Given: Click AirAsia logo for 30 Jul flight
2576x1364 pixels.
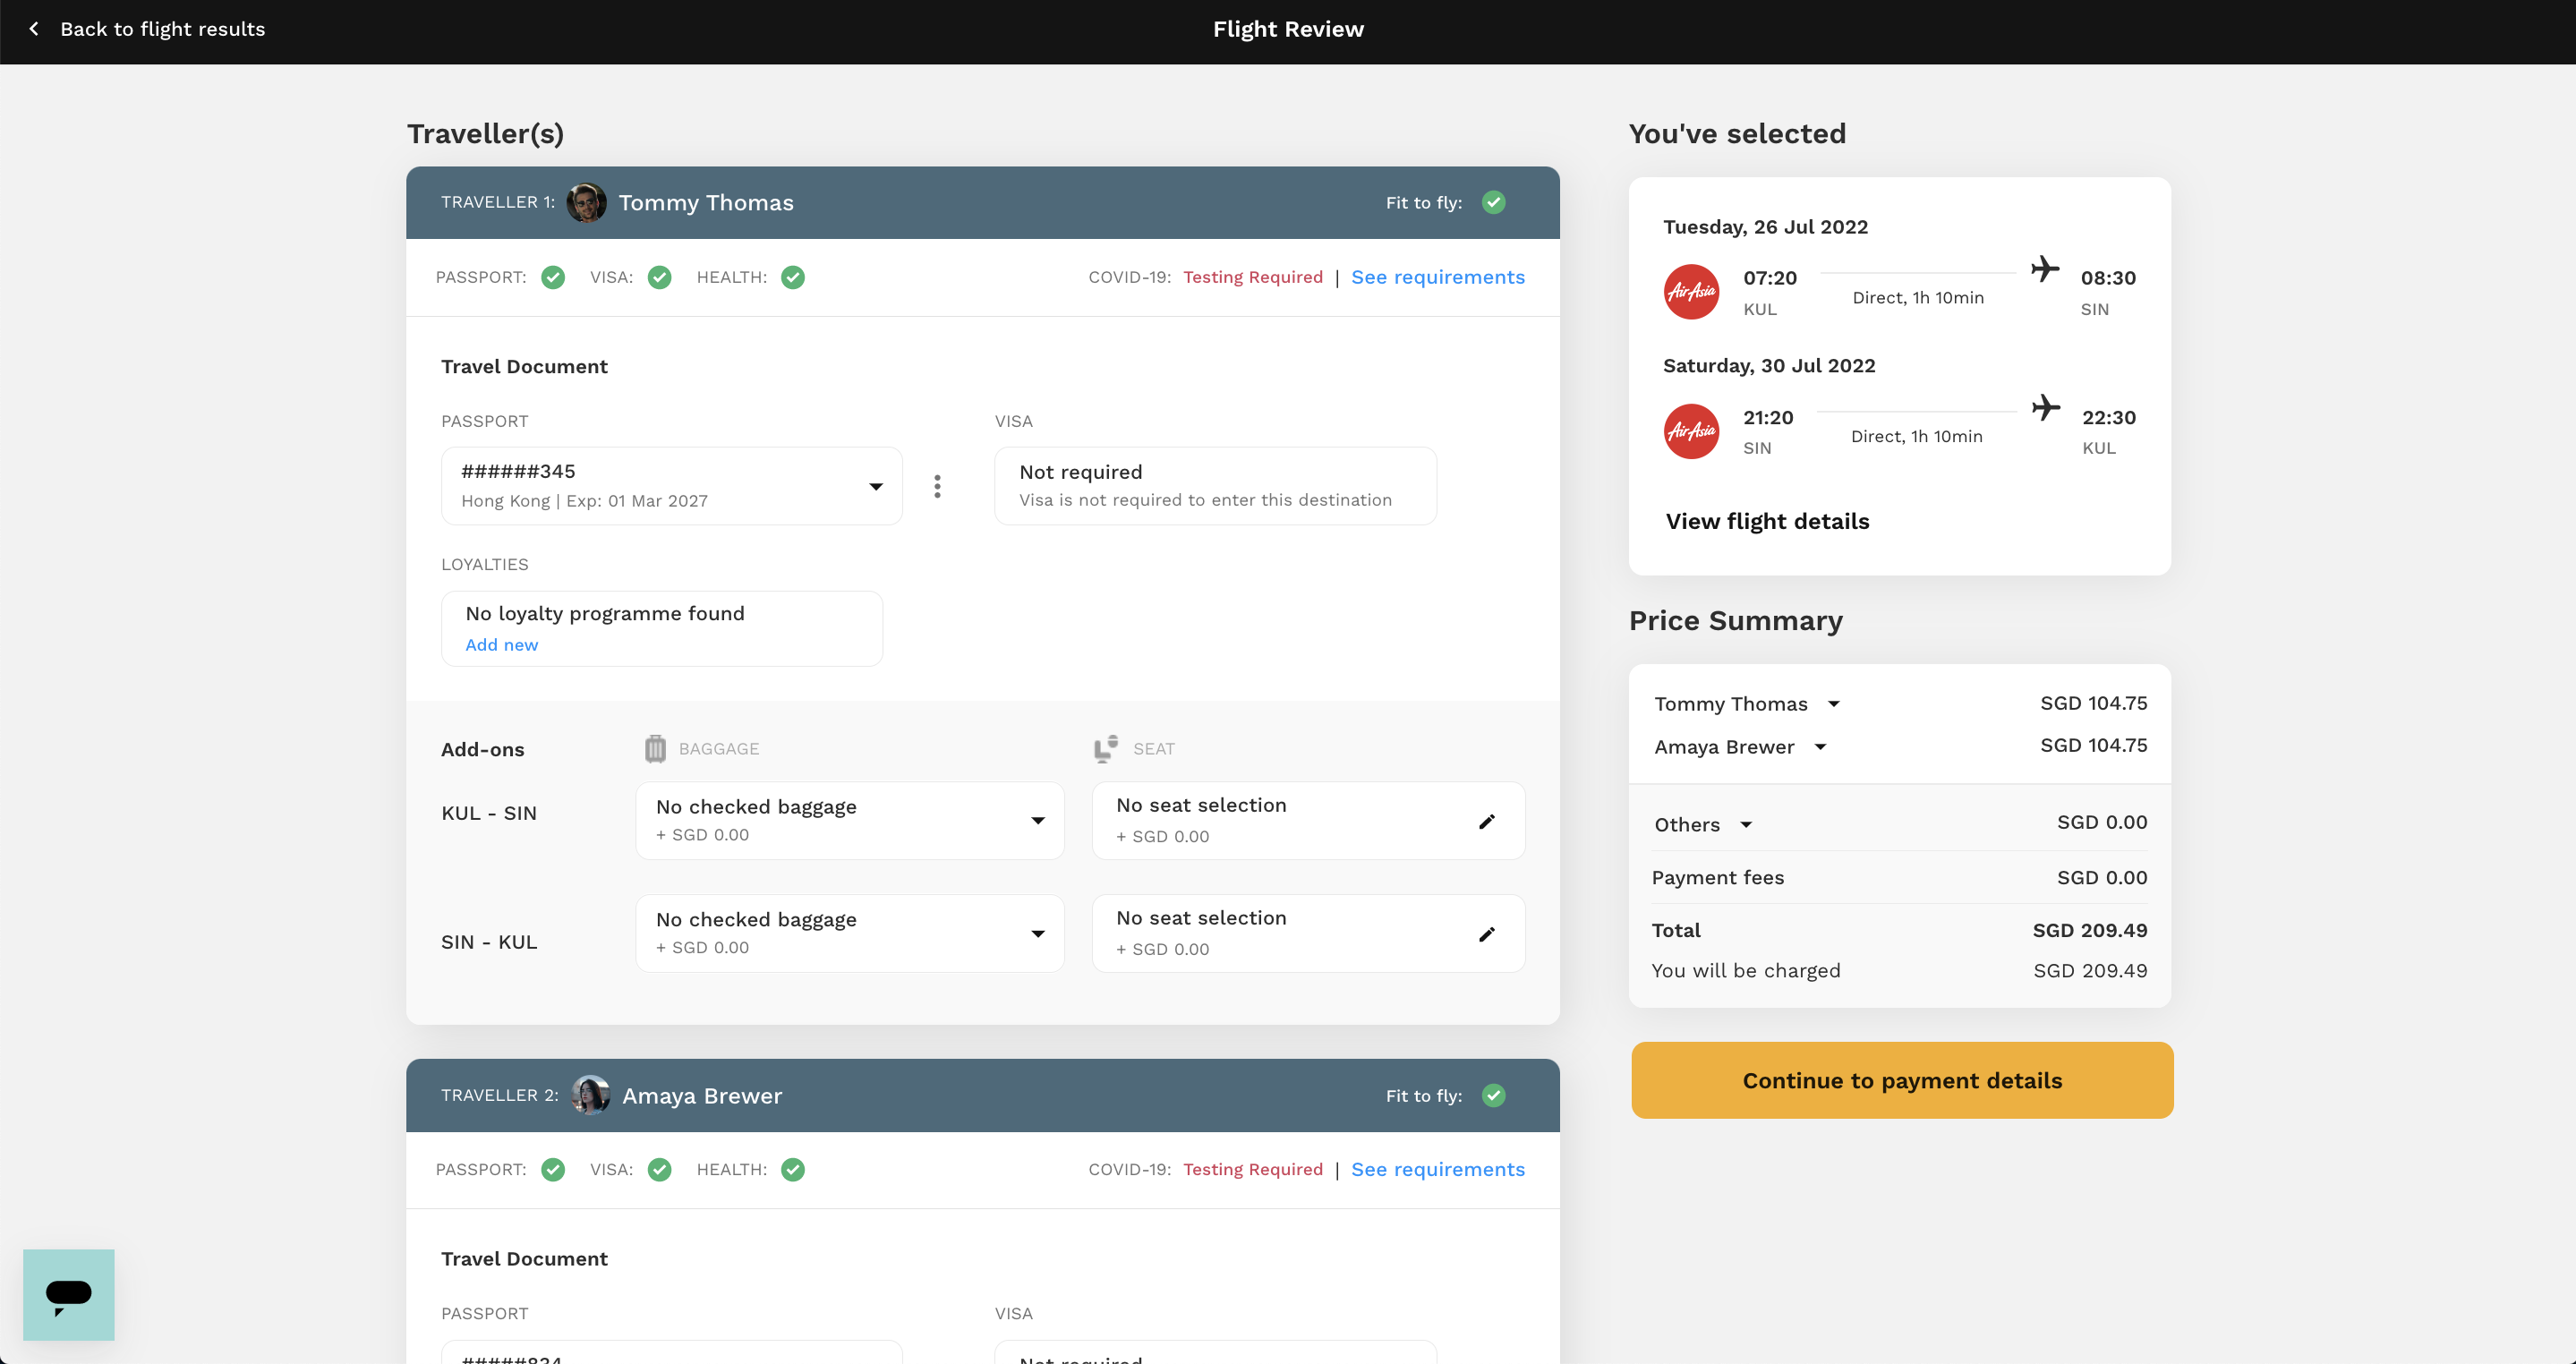Looking at the screenshot, I should (1692, 432).
